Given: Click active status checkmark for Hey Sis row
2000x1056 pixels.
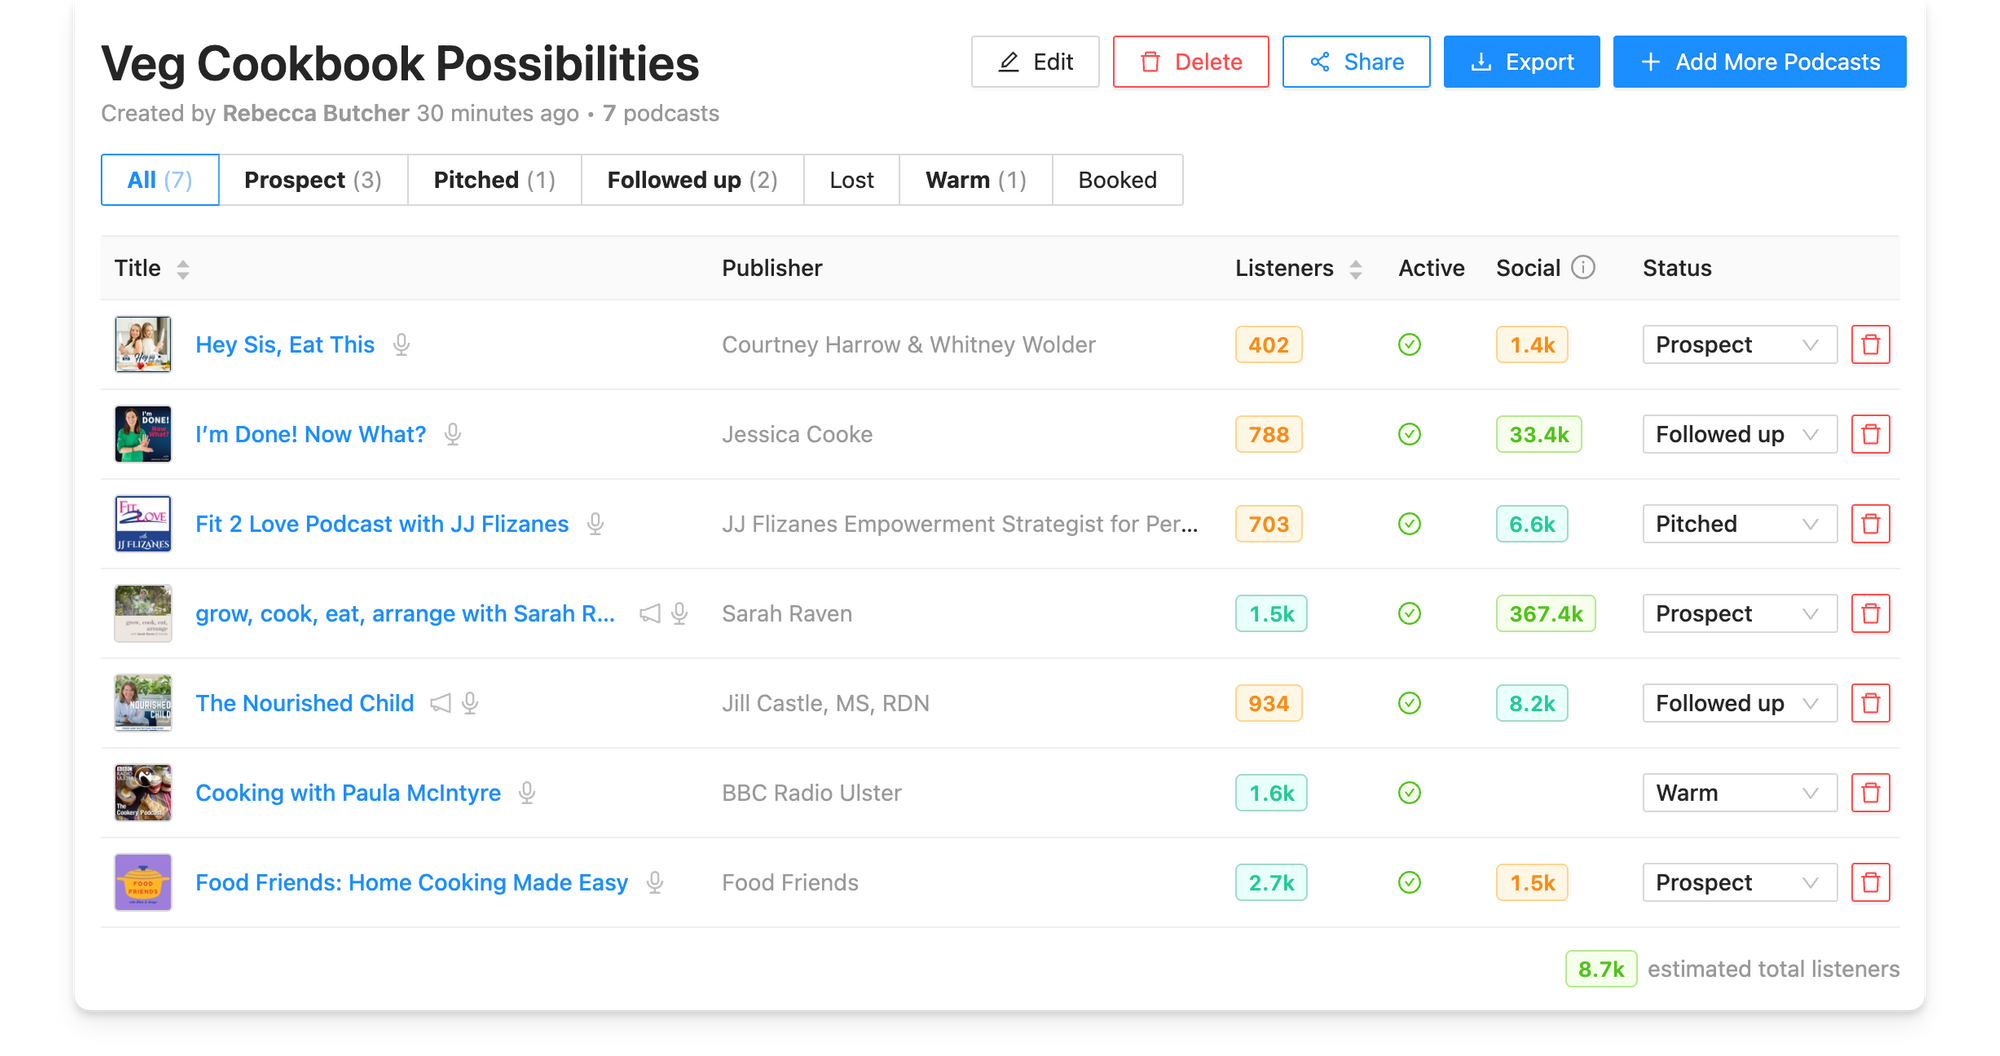Looking at the screenshot, I should pyautogui.click(x=1409, y=345).
